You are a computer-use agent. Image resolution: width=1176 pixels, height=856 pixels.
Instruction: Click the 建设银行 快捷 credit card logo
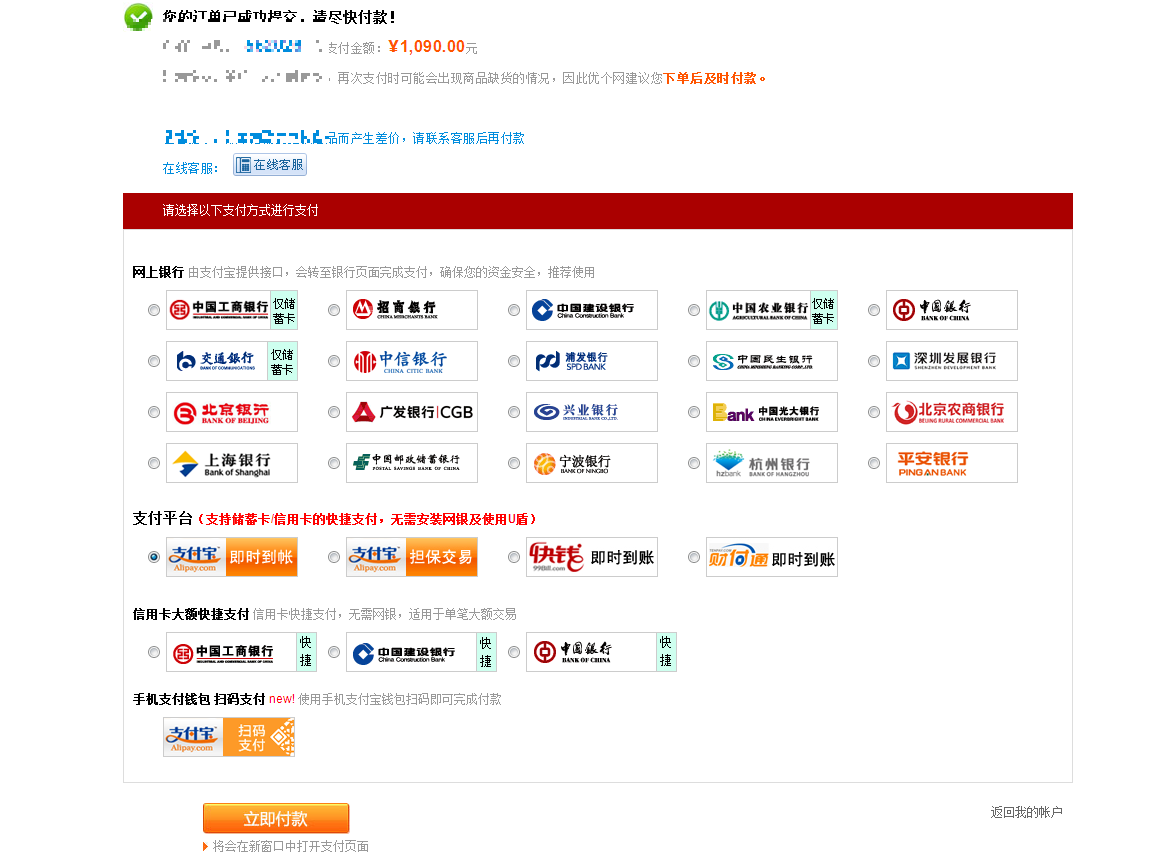click(x=421, y=652)
